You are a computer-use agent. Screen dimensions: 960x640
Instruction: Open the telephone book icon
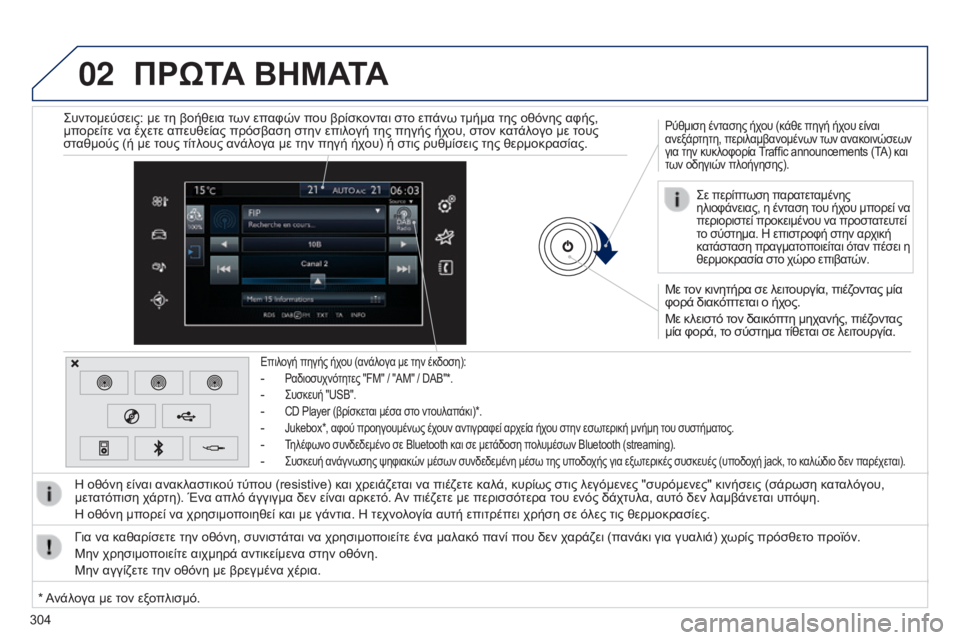tap(446, 268)
